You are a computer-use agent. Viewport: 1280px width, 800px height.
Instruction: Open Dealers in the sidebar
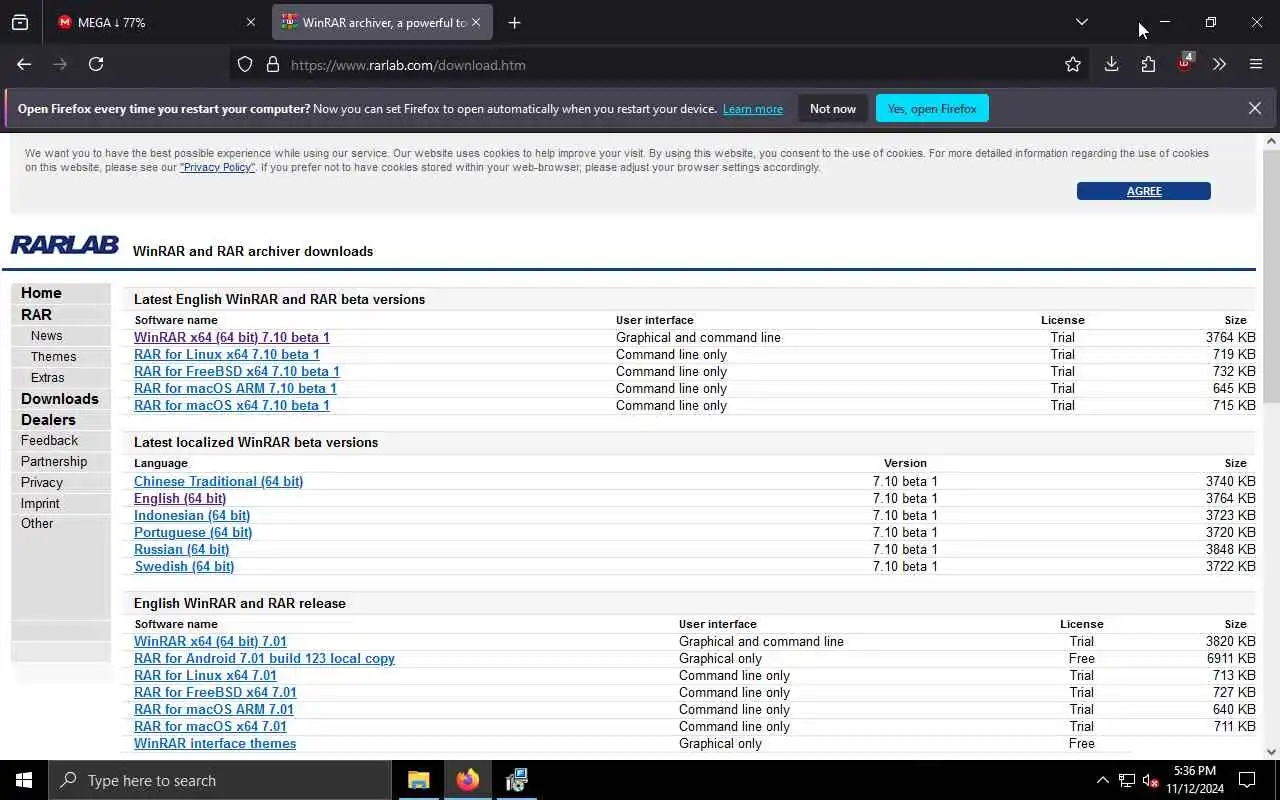(48, 420)
